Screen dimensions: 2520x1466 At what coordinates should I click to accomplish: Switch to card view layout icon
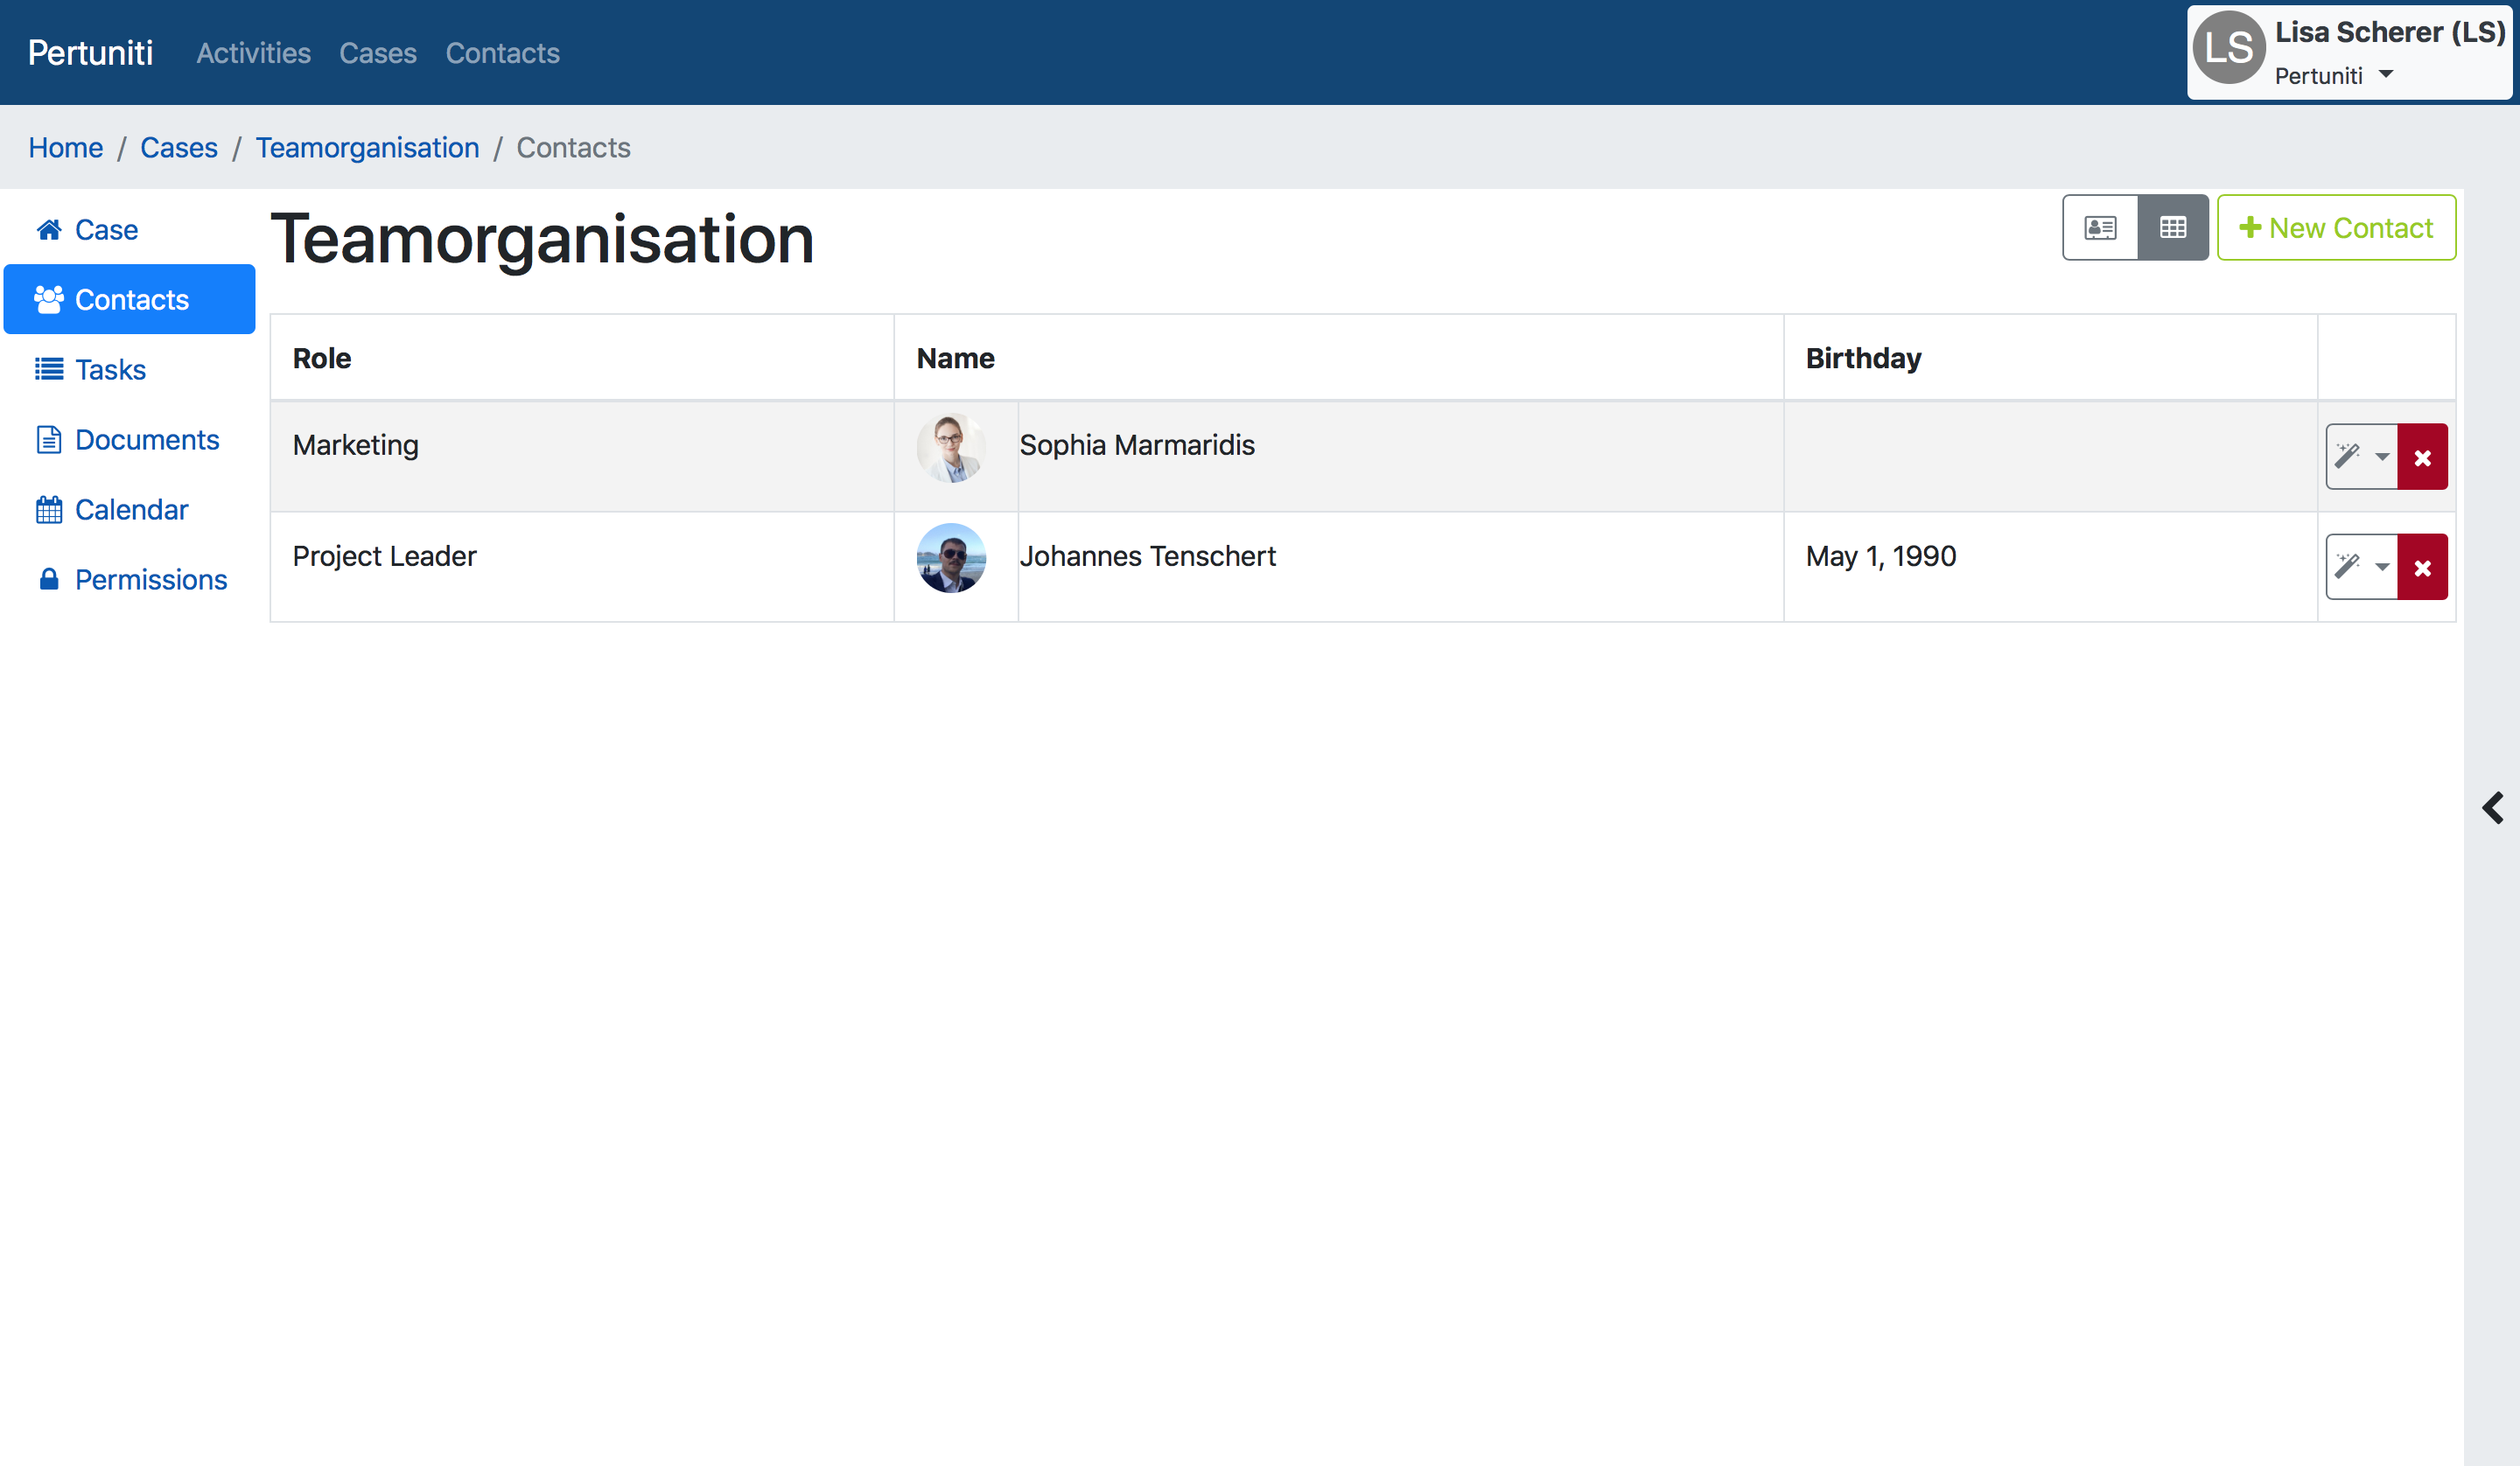point(2100,228)
